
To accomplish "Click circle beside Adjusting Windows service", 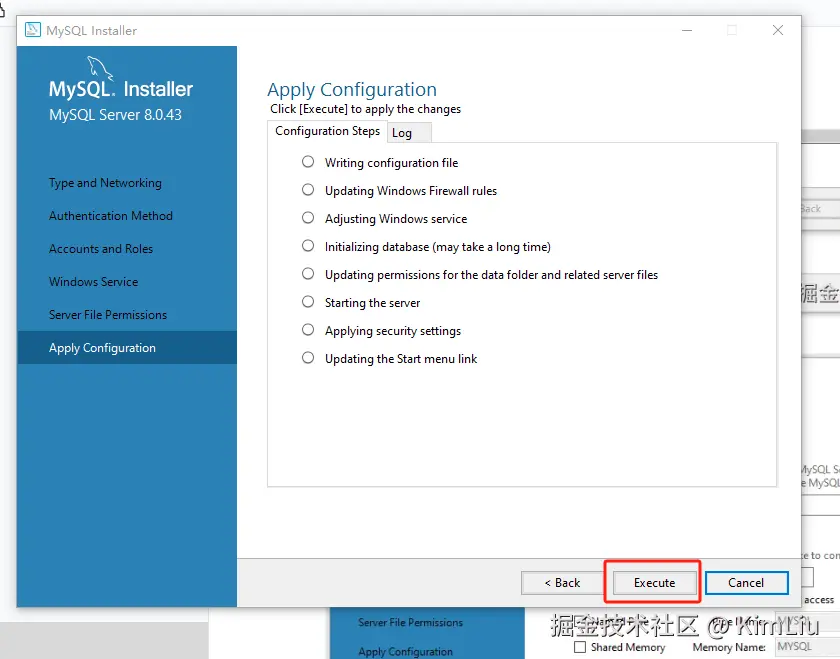I will coord(308,218).
